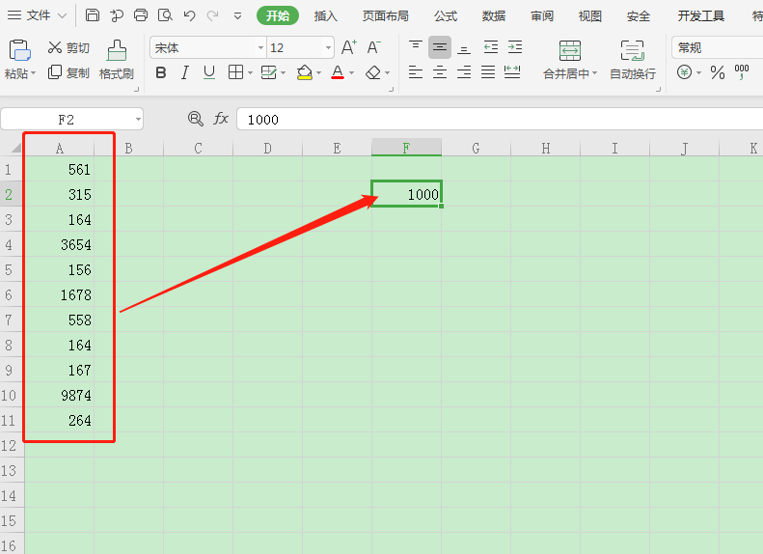
Task: Apply percent style format
Action: (718, 73)
